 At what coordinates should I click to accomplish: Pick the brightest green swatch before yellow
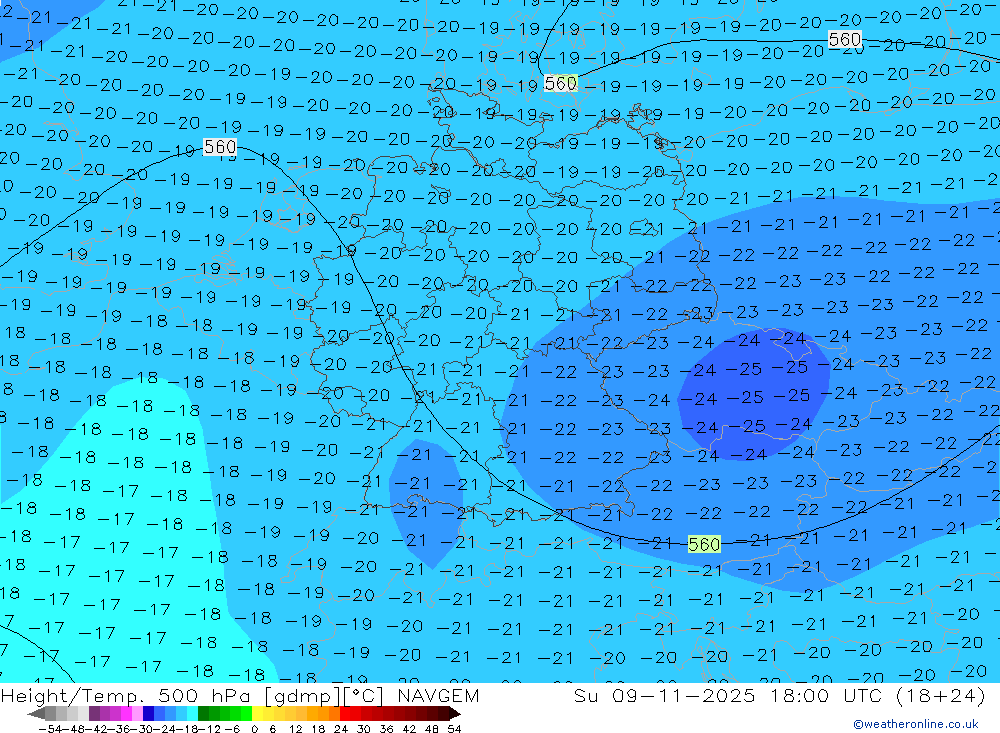click(x=247, y=713)
